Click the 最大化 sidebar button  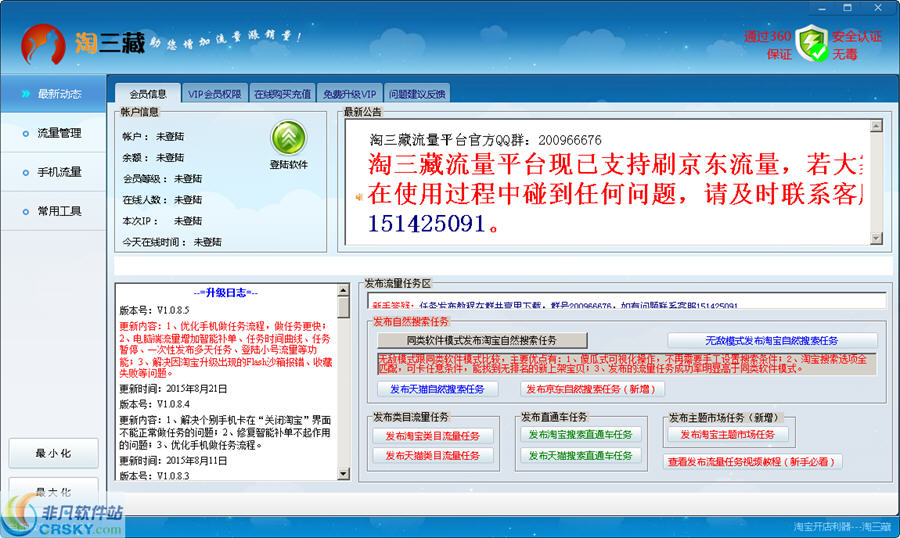pos(53,492)
